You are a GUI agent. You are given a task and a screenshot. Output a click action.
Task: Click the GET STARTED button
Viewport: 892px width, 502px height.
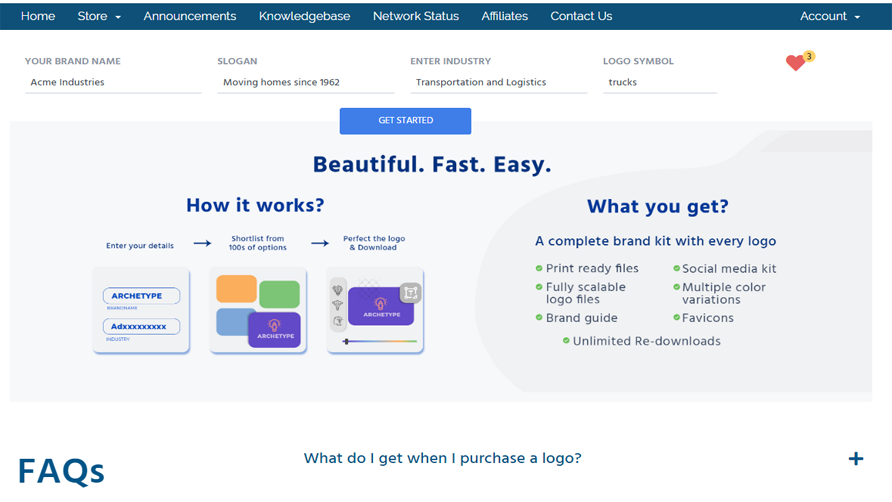tap(405, 121)
